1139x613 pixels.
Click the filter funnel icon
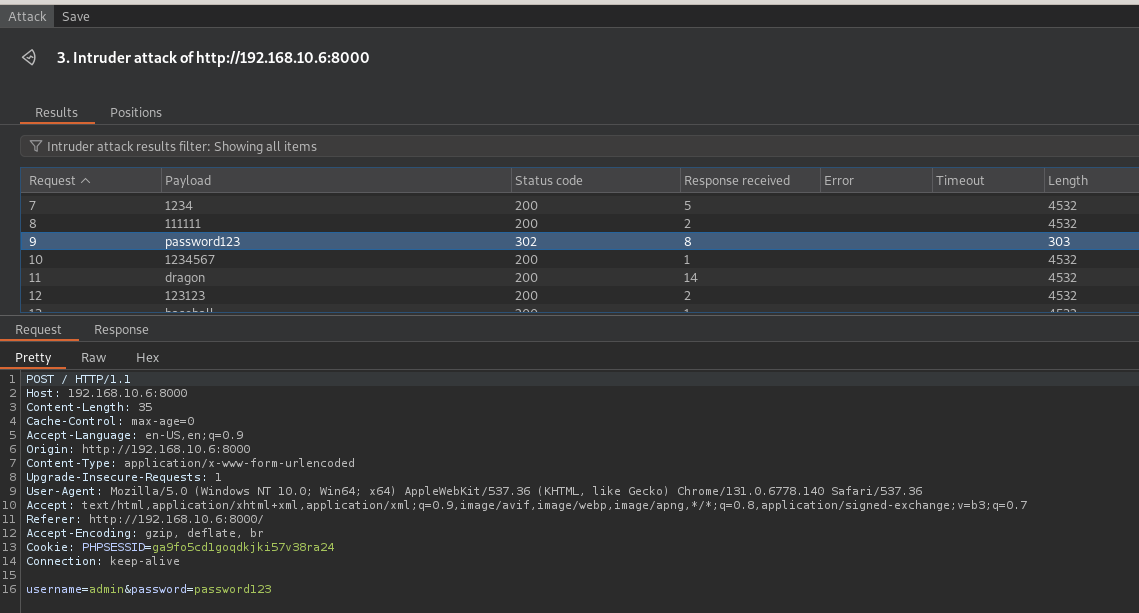36,146
